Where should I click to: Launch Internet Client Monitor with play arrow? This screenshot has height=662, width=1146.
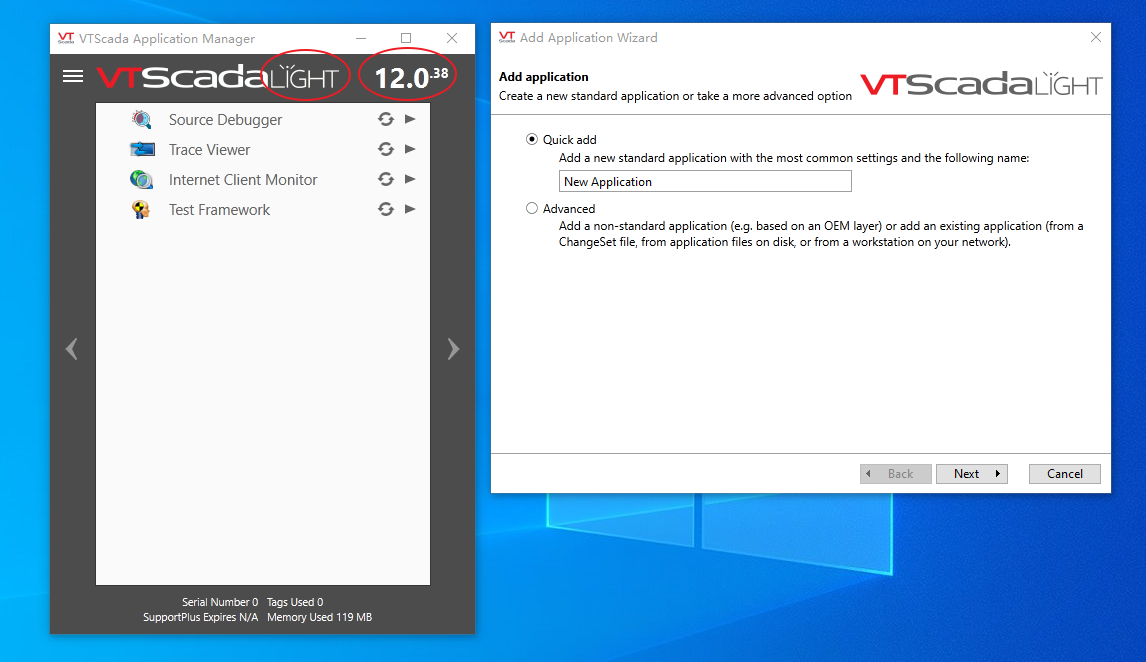coord(410,179)
